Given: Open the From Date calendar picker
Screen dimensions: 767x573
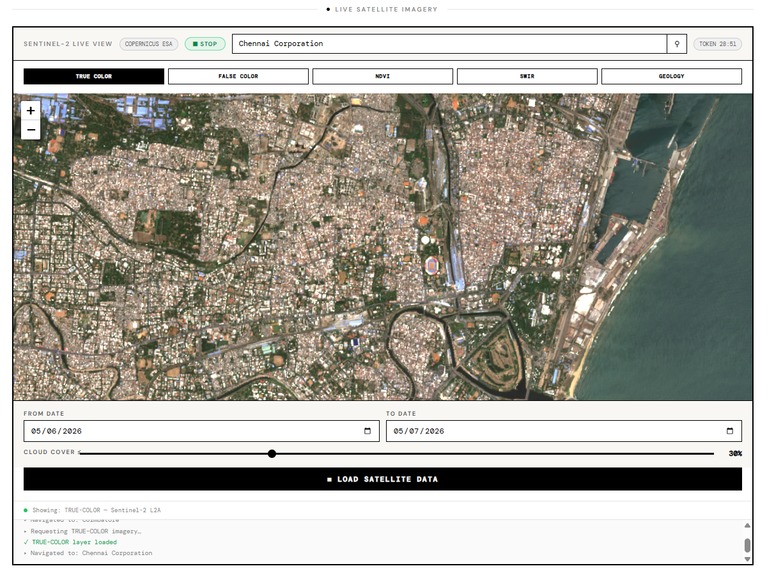Looking at the screenshot, I should [367, 431].
